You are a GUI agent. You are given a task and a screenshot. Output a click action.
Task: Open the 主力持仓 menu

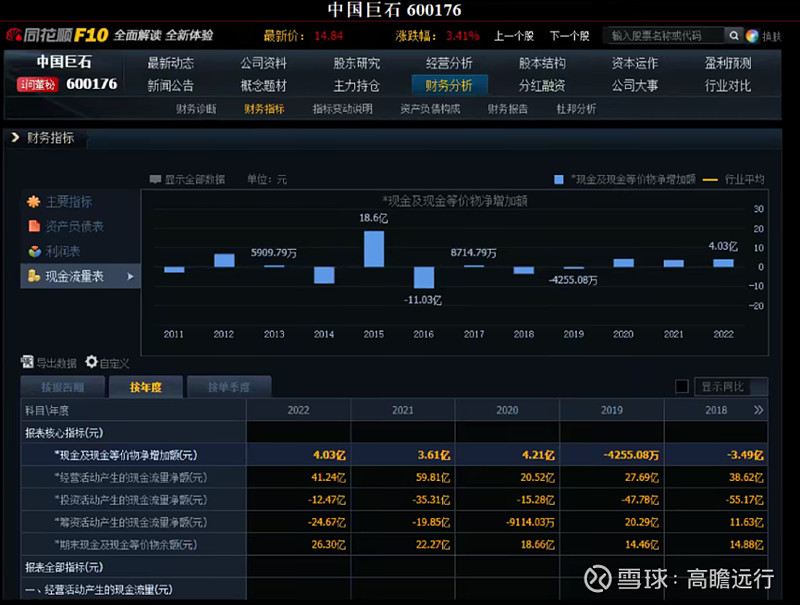[x=356, y=86]
